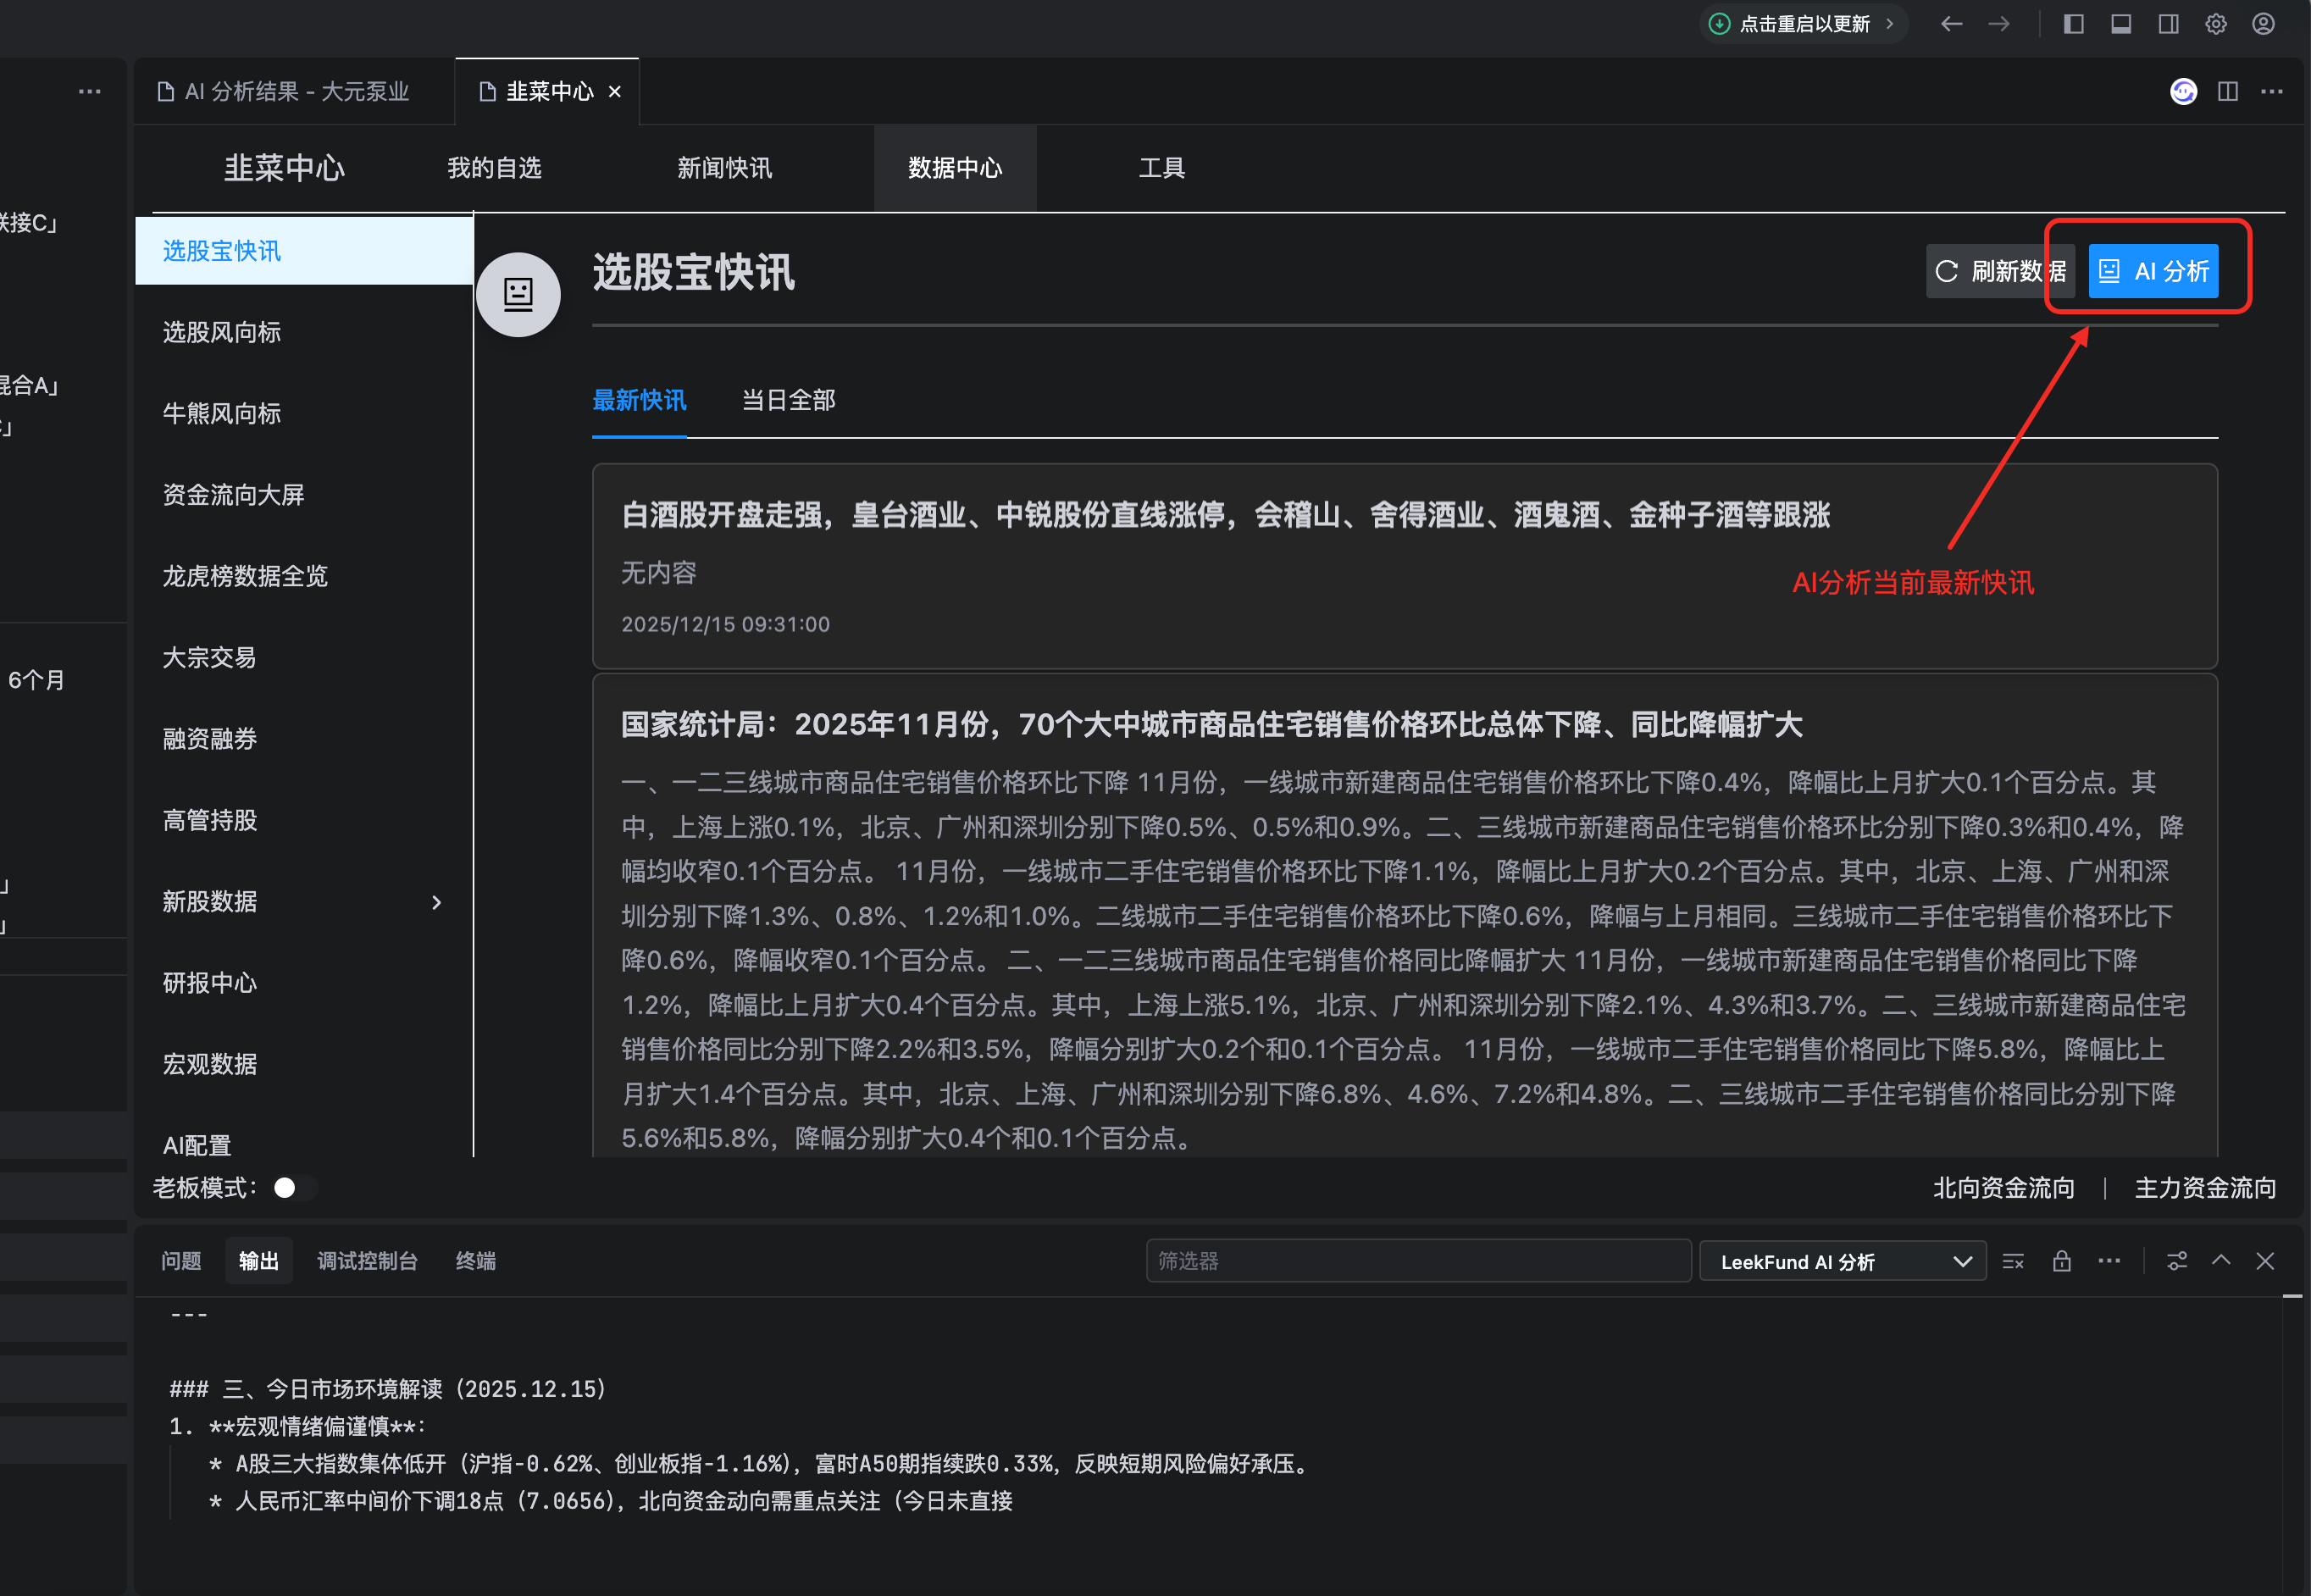
Task: Open the 数据中心 menu
Action: 955,168
